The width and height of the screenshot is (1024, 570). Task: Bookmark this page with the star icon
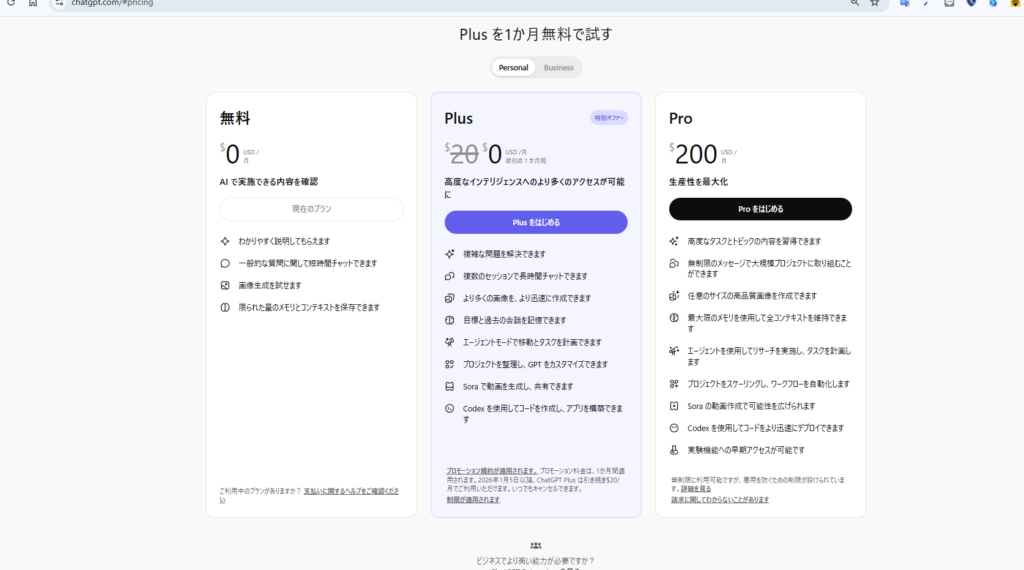(874, 3)
